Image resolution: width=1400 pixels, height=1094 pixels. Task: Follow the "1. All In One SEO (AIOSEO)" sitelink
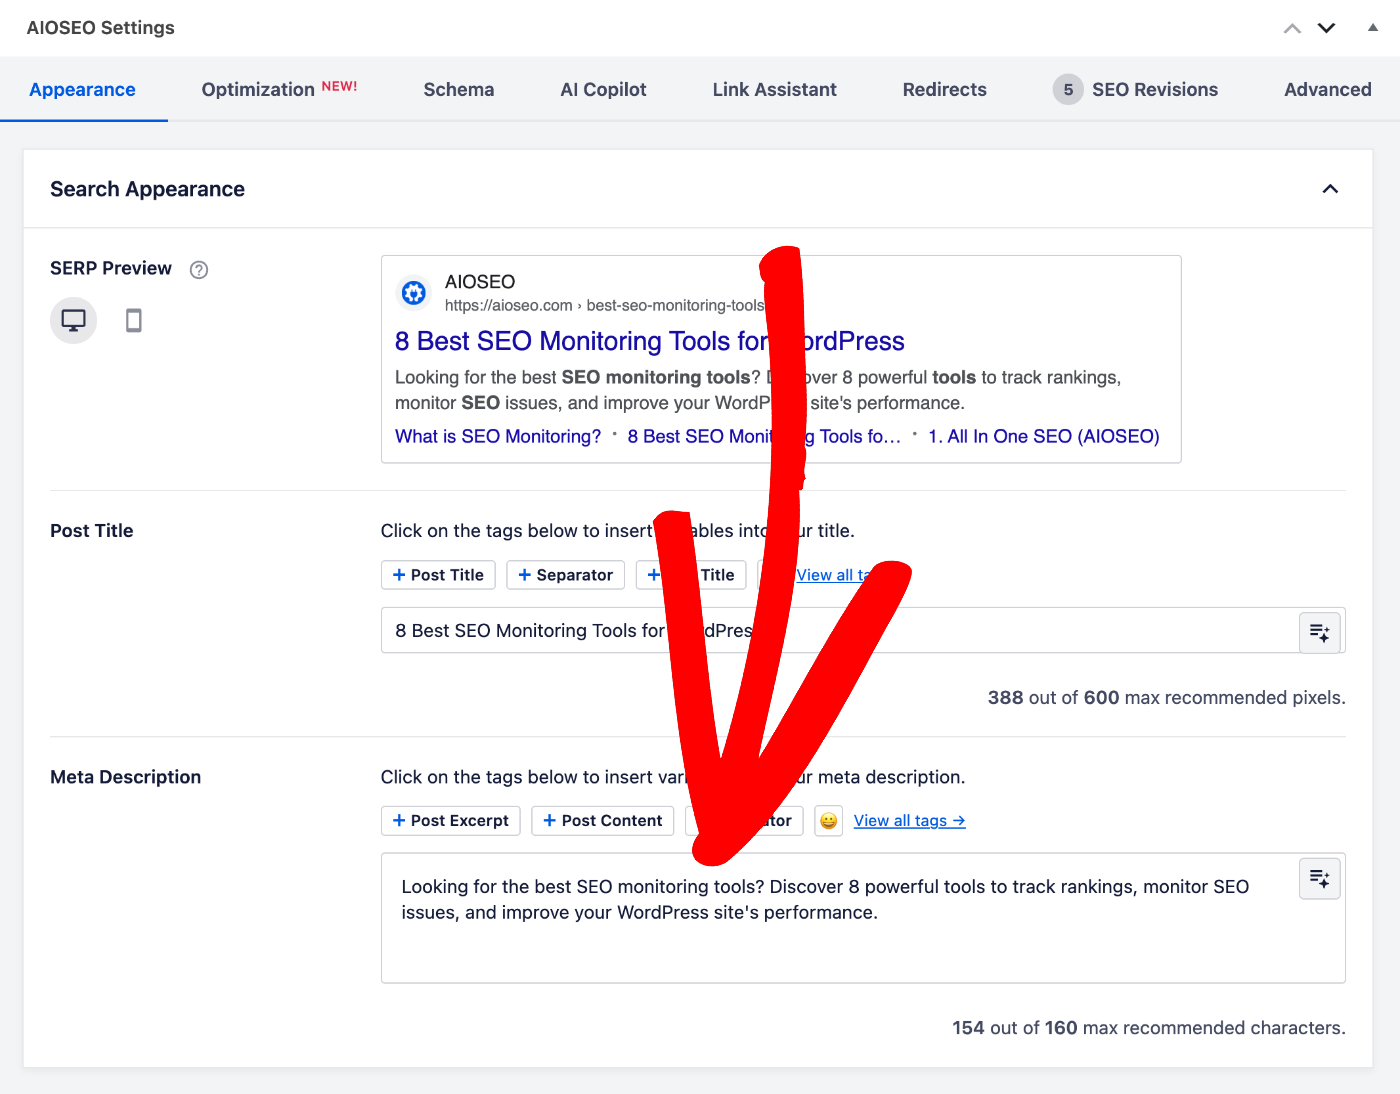point(1044,436)
